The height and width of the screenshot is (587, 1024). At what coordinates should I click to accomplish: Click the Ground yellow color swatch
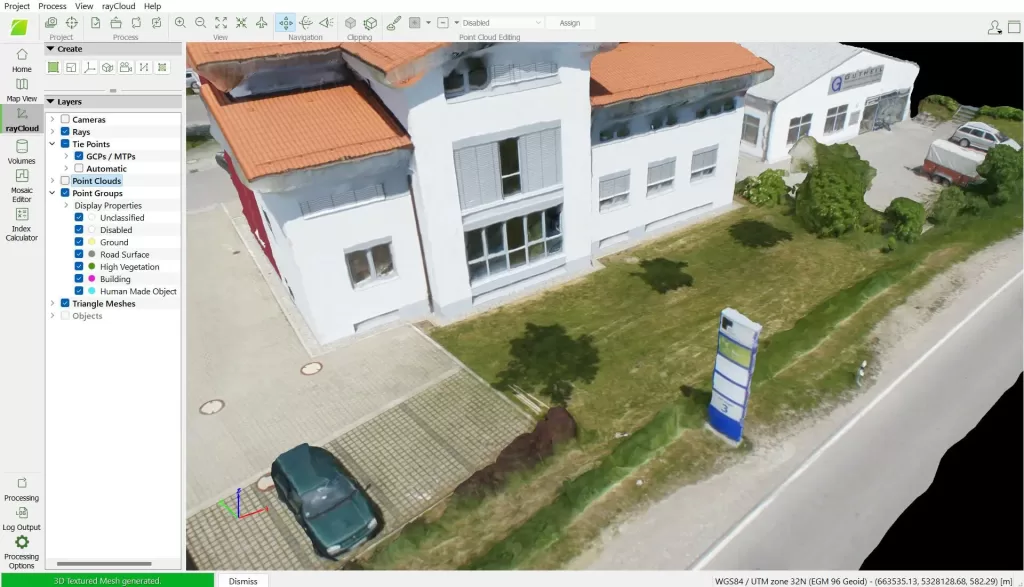pyautogui.click(x=91, y=242)
